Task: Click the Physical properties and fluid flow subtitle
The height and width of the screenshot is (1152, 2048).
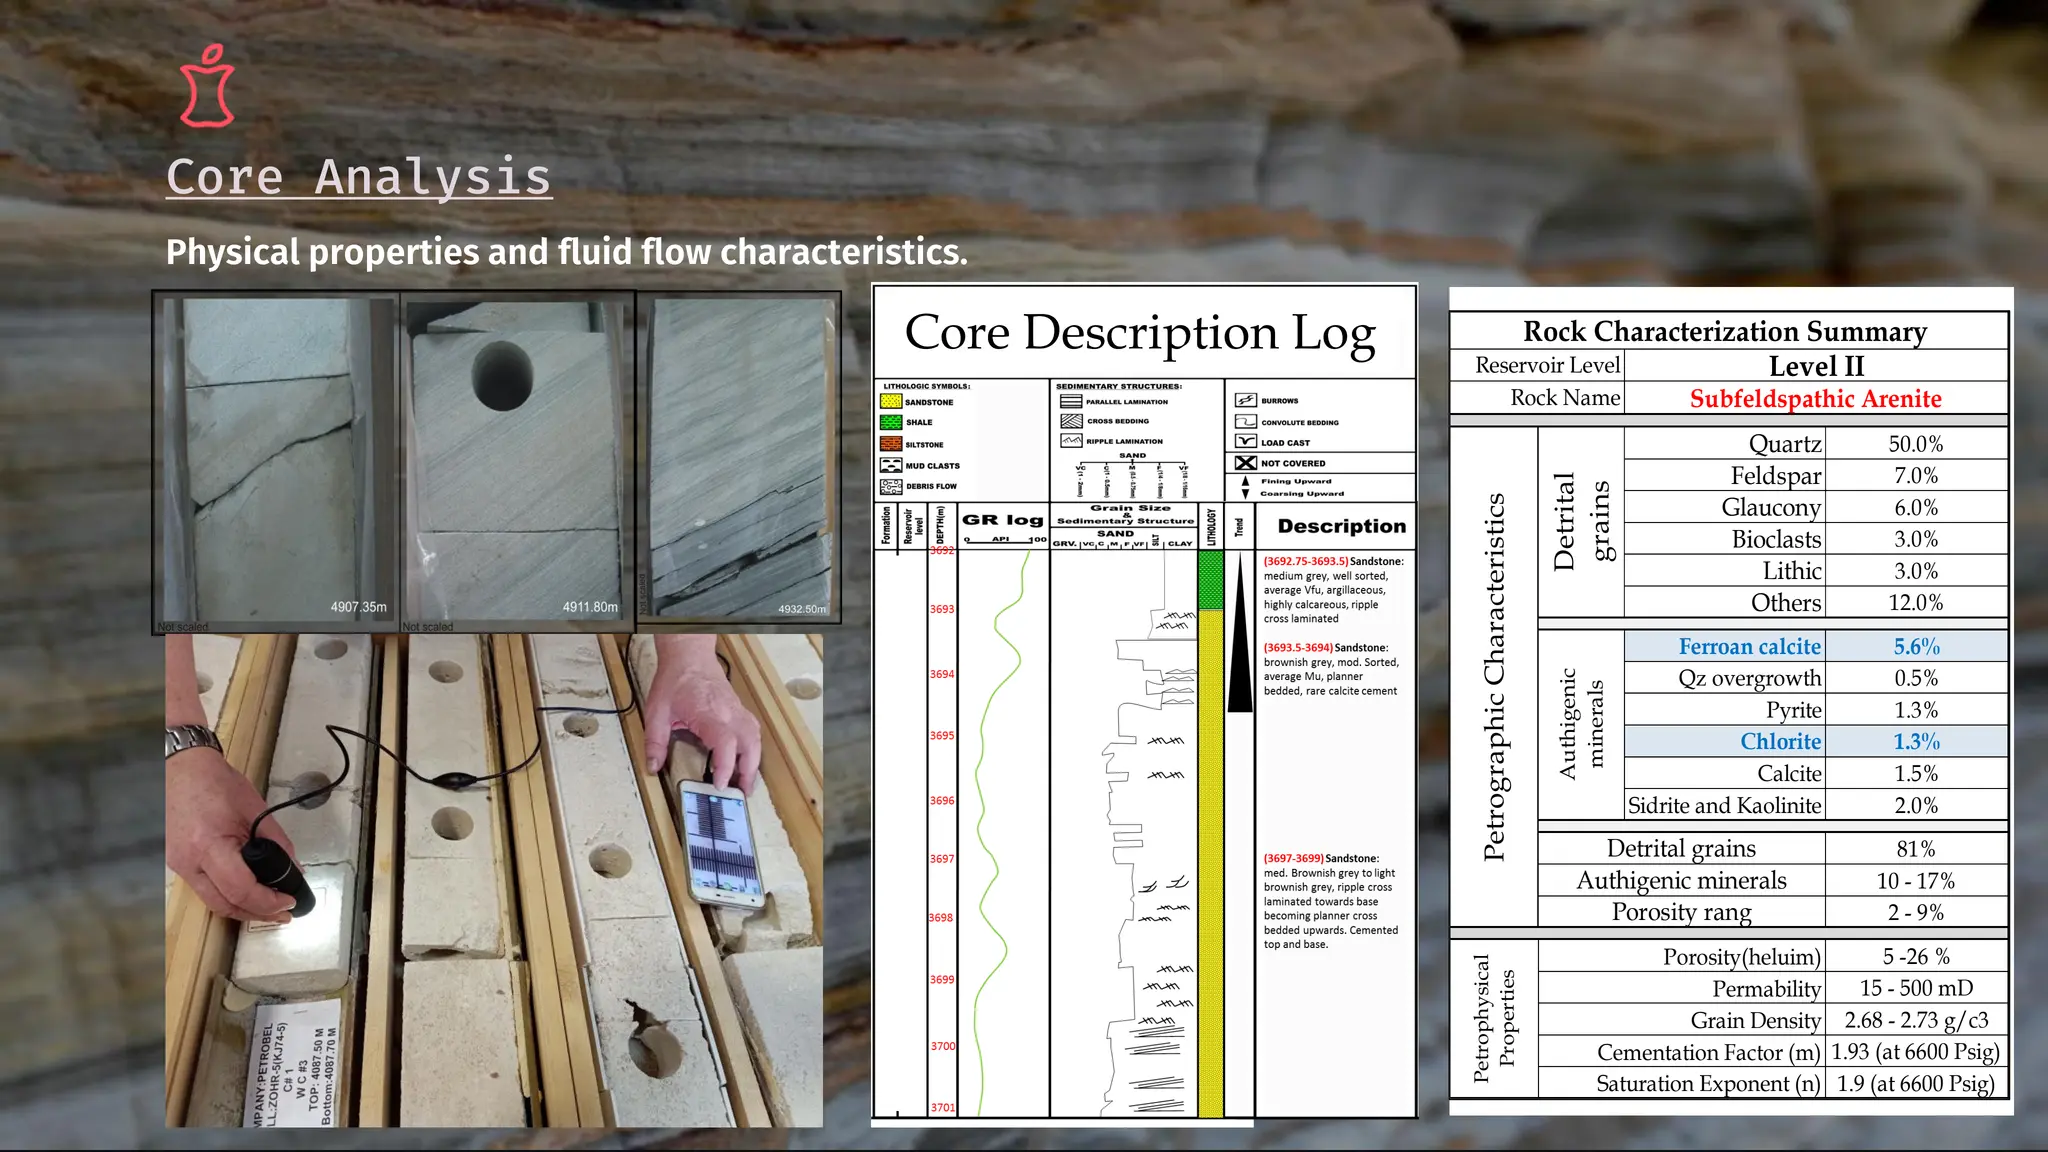Action: click(567, 252)
